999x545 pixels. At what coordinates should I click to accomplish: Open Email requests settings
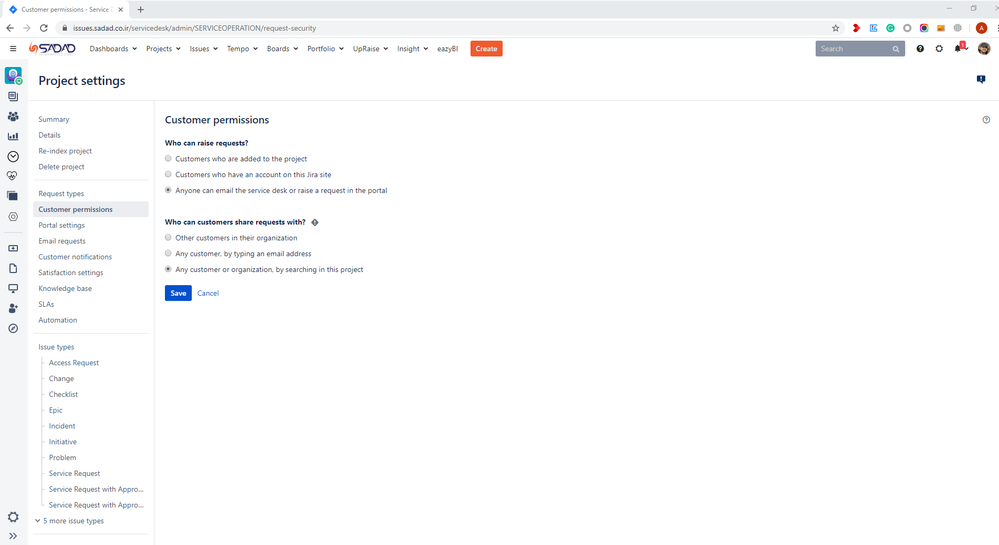(62, 241)
